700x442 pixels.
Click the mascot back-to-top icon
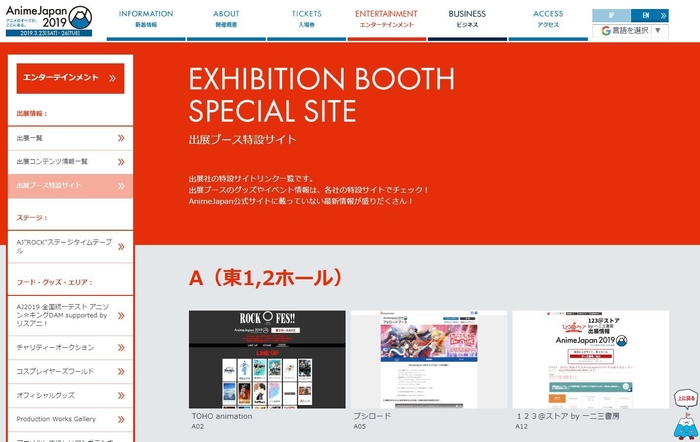[686, 414]
